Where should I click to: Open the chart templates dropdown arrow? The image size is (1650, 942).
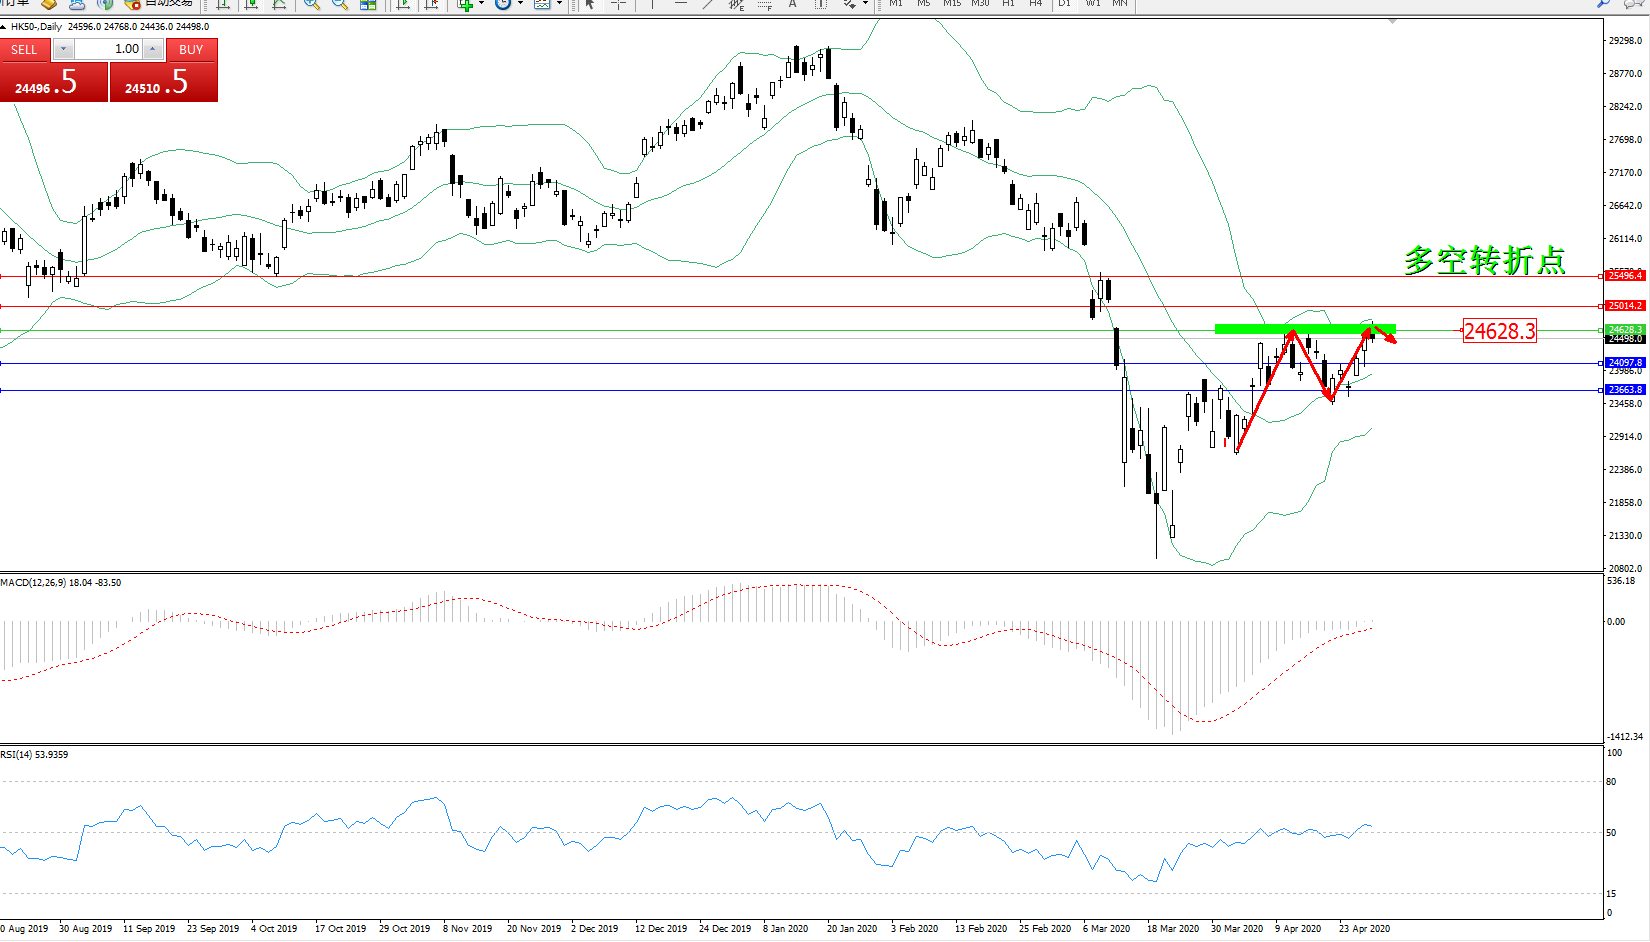pos(559,4)
